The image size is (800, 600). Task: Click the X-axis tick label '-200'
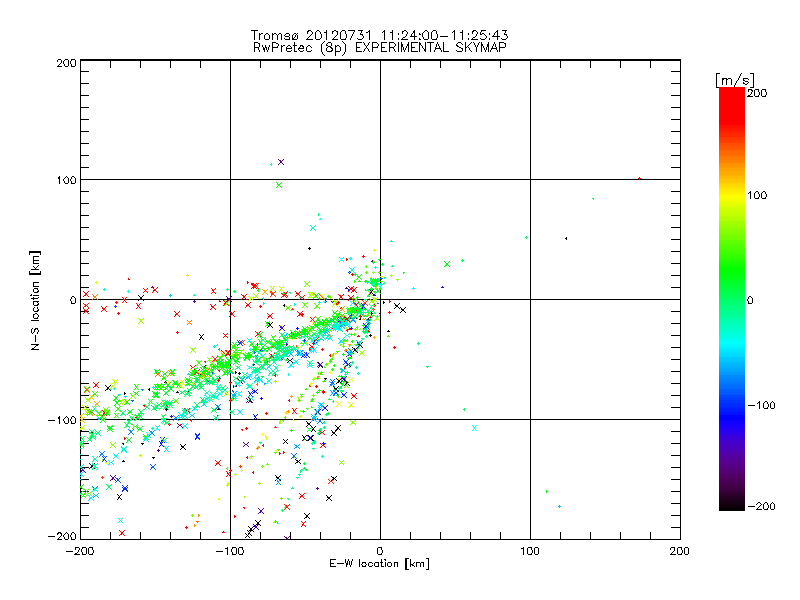[80, 551]
